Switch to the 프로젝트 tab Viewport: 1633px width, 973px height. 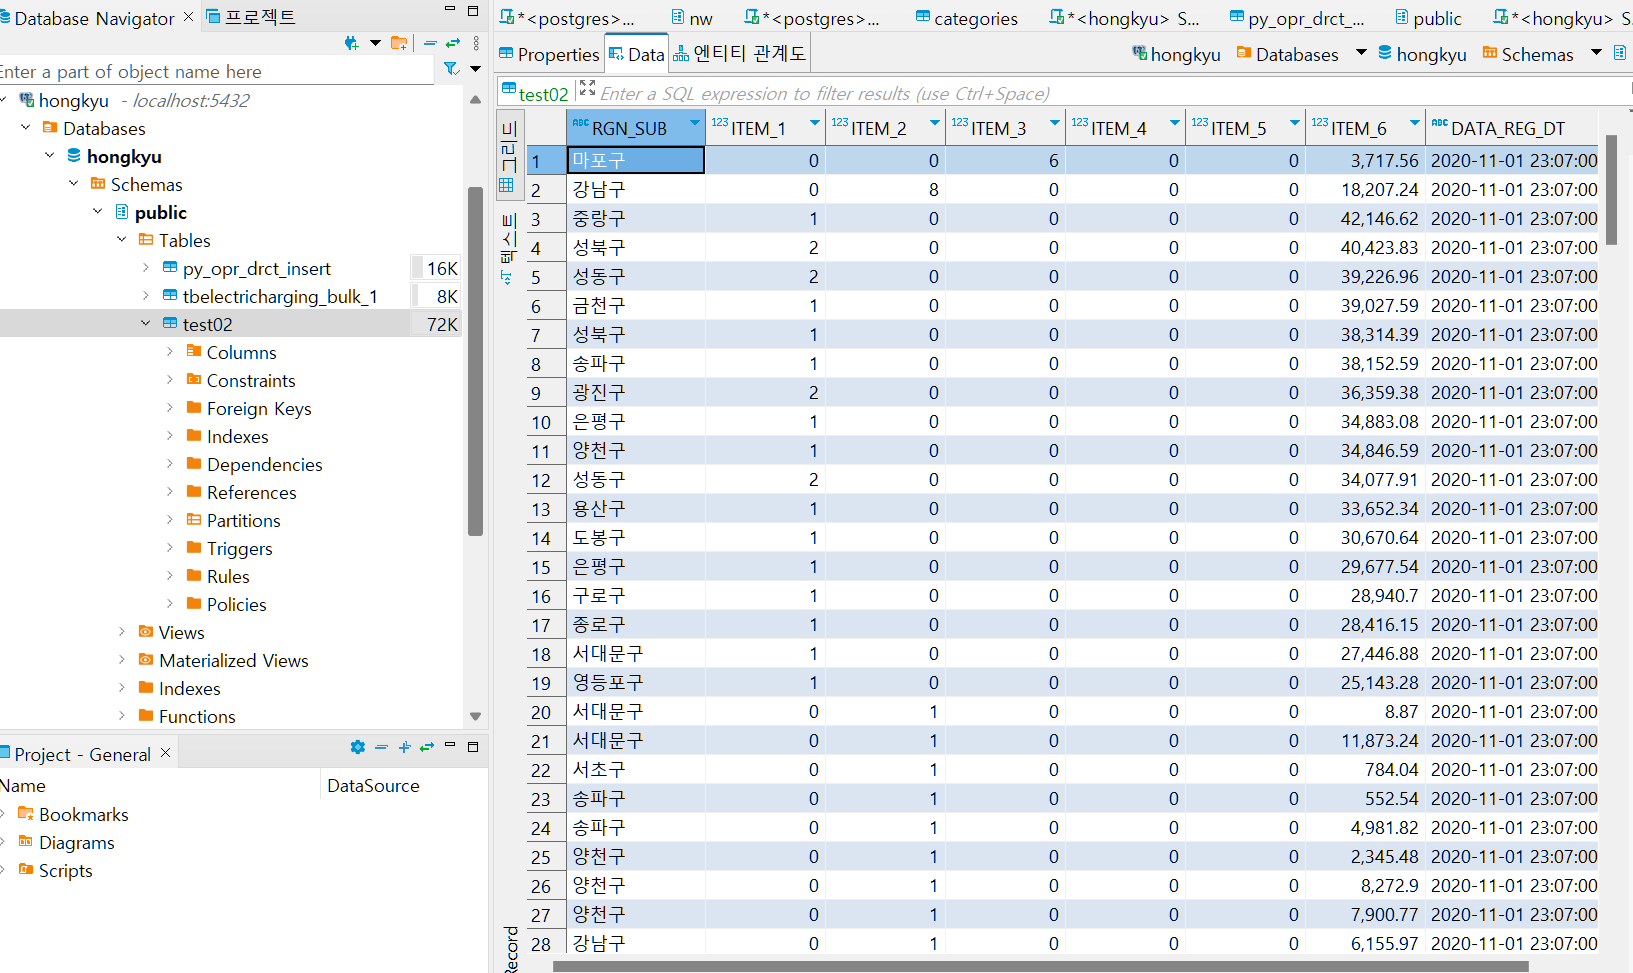click(x=251, y=17)
